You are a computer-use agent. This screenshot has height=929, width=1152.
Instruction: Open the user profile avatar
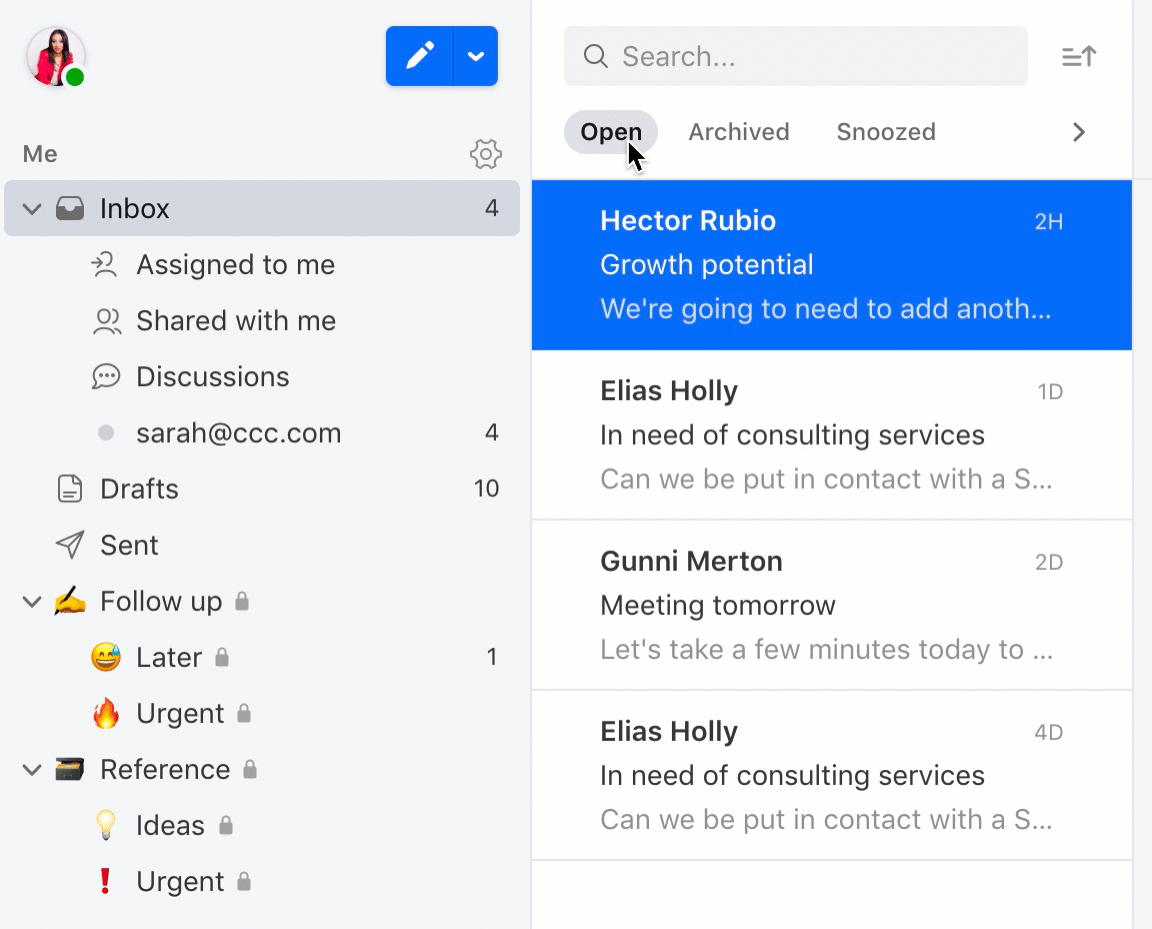55,57
